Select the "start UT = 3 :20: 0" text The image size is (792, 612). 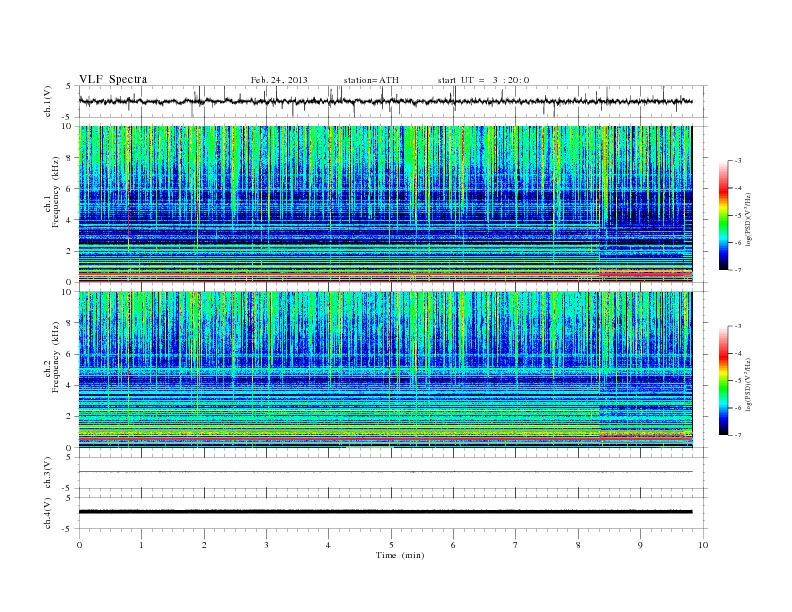(483, 80)
